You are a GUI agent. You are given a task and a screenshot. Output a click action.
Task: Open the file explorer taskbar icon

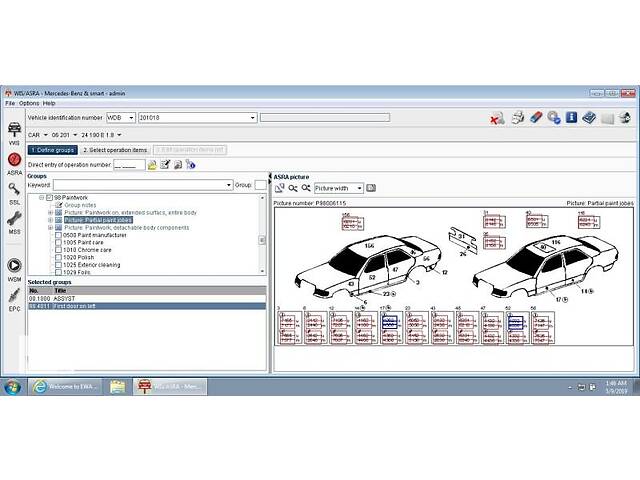[x=118, y=387]
